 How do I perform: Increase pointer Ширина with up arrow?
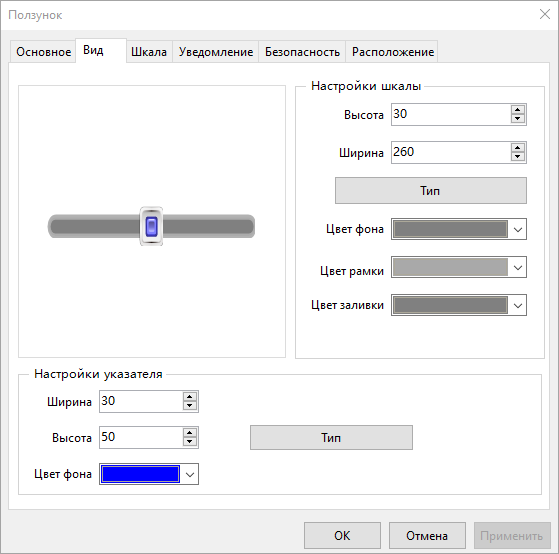tap(190, 397)
